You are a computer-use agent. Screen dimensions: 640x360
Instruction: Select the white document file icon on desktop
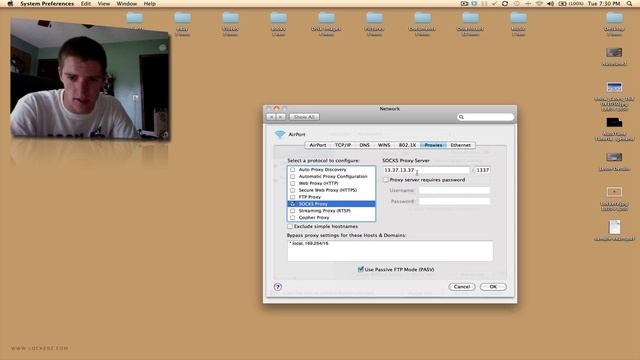(x=614, y=227)
